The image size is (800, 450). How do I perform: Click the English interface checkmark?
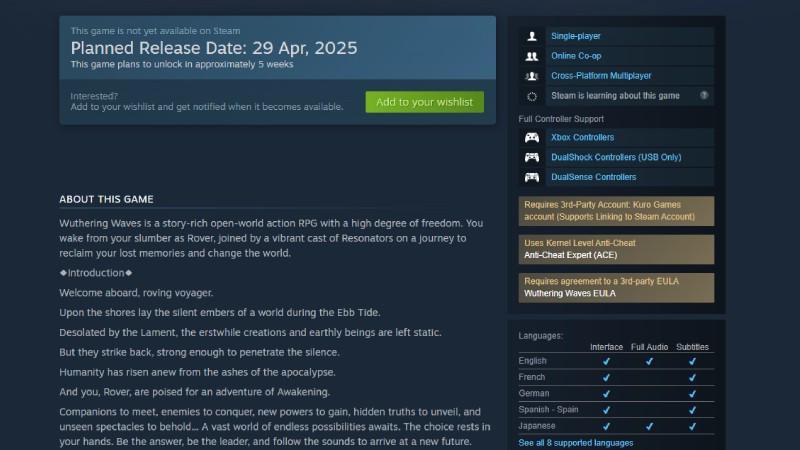(606, 361)
